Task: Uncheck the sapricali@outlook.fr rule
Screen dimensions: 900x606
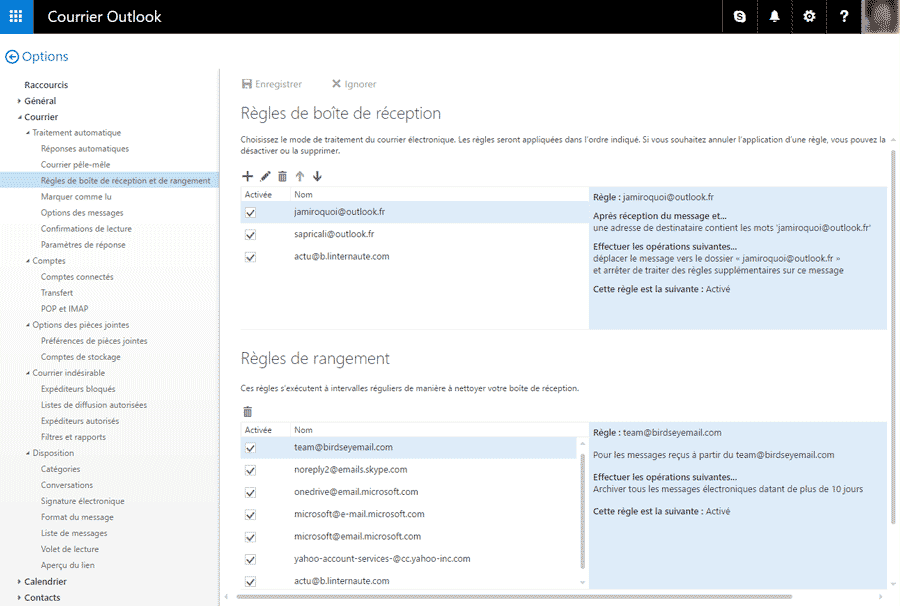Action: point(250,235)
